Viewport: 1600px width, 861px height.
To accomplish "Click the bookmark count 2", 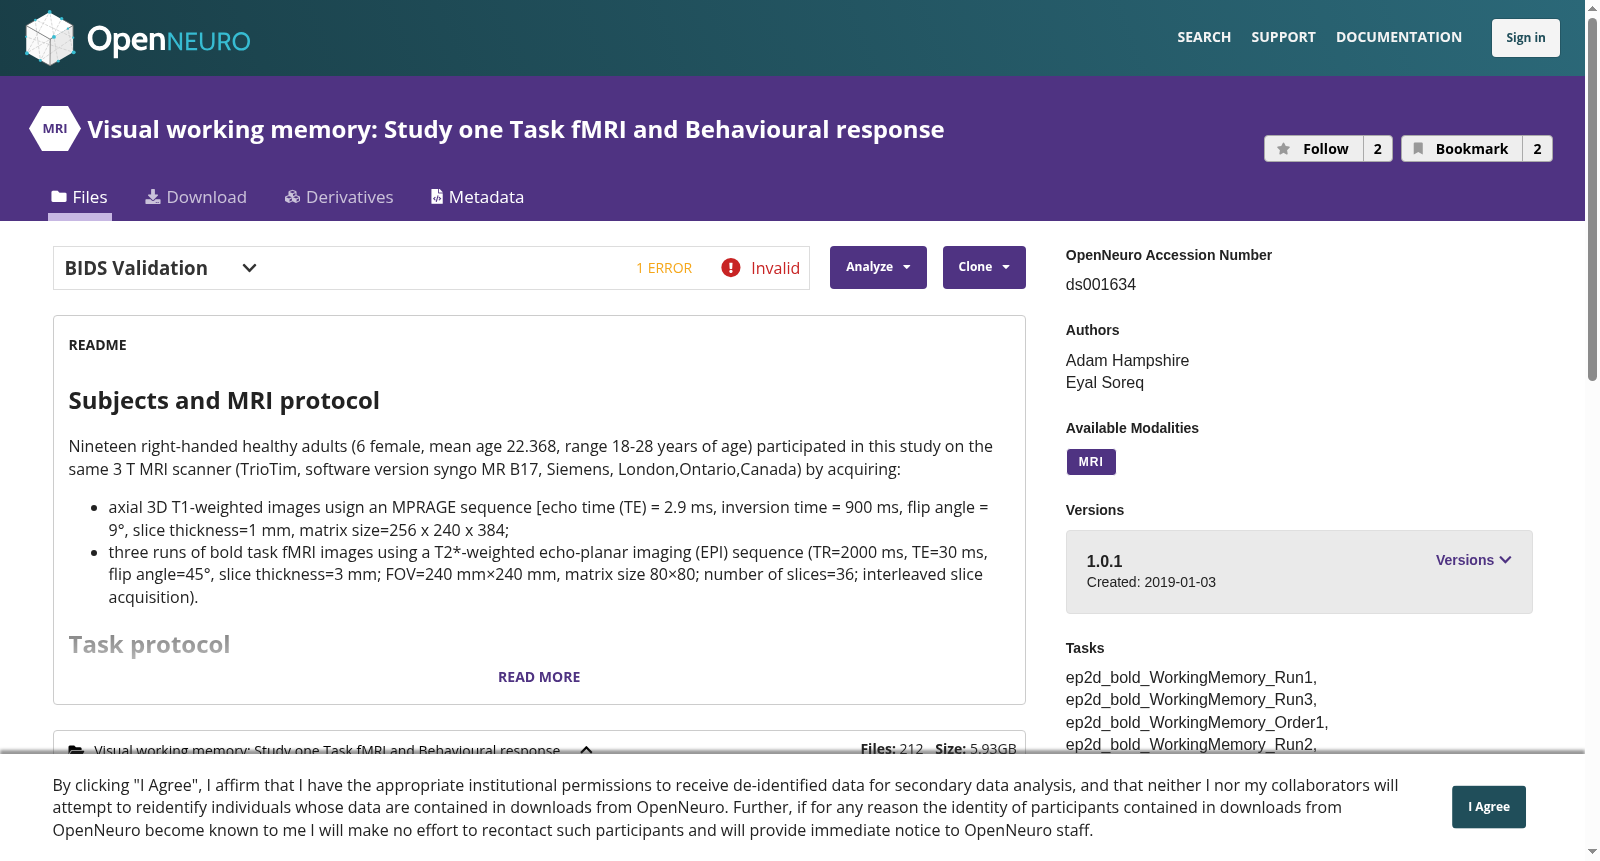I will click(x=1538, y=149).
